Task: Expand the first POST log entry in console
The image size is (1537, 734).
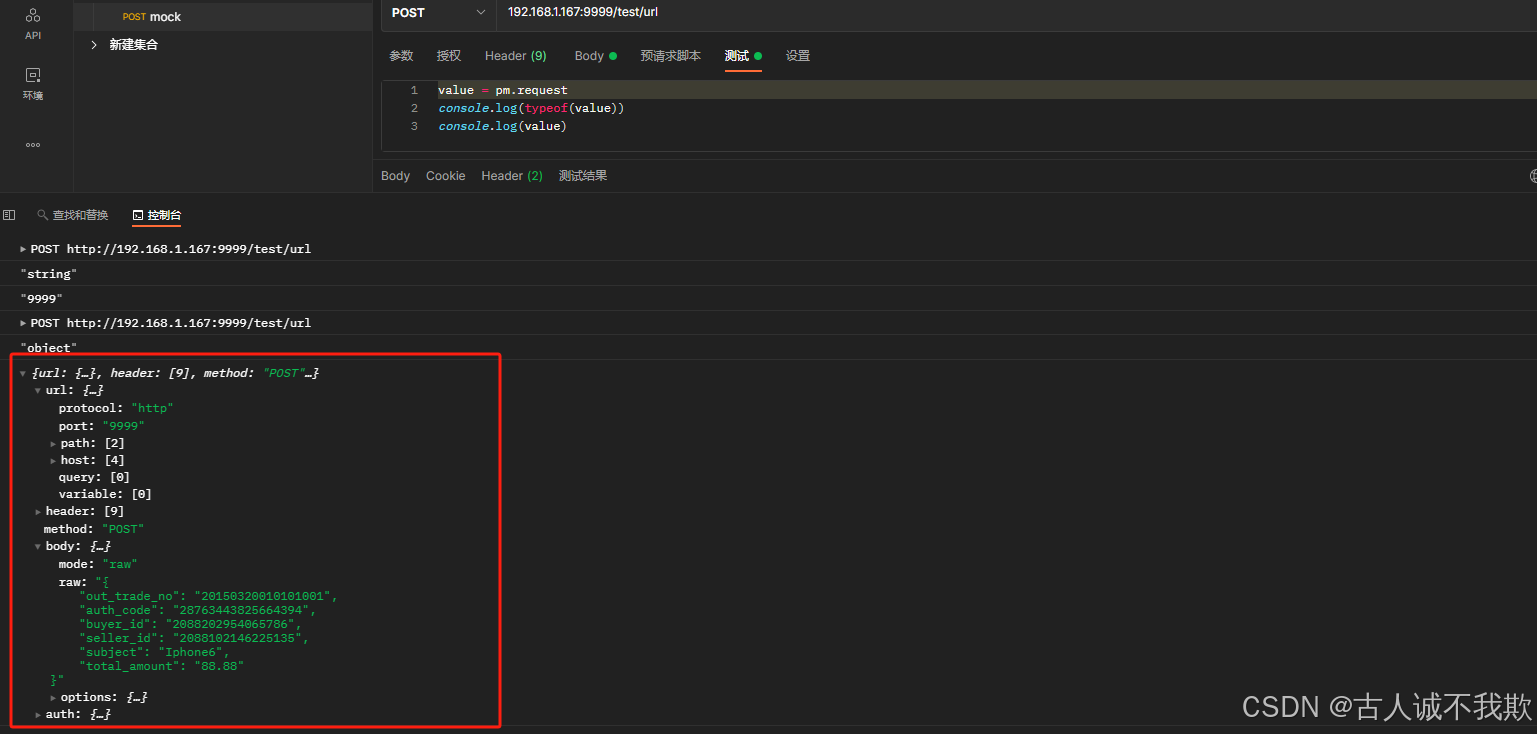Action: pos(23,249)
